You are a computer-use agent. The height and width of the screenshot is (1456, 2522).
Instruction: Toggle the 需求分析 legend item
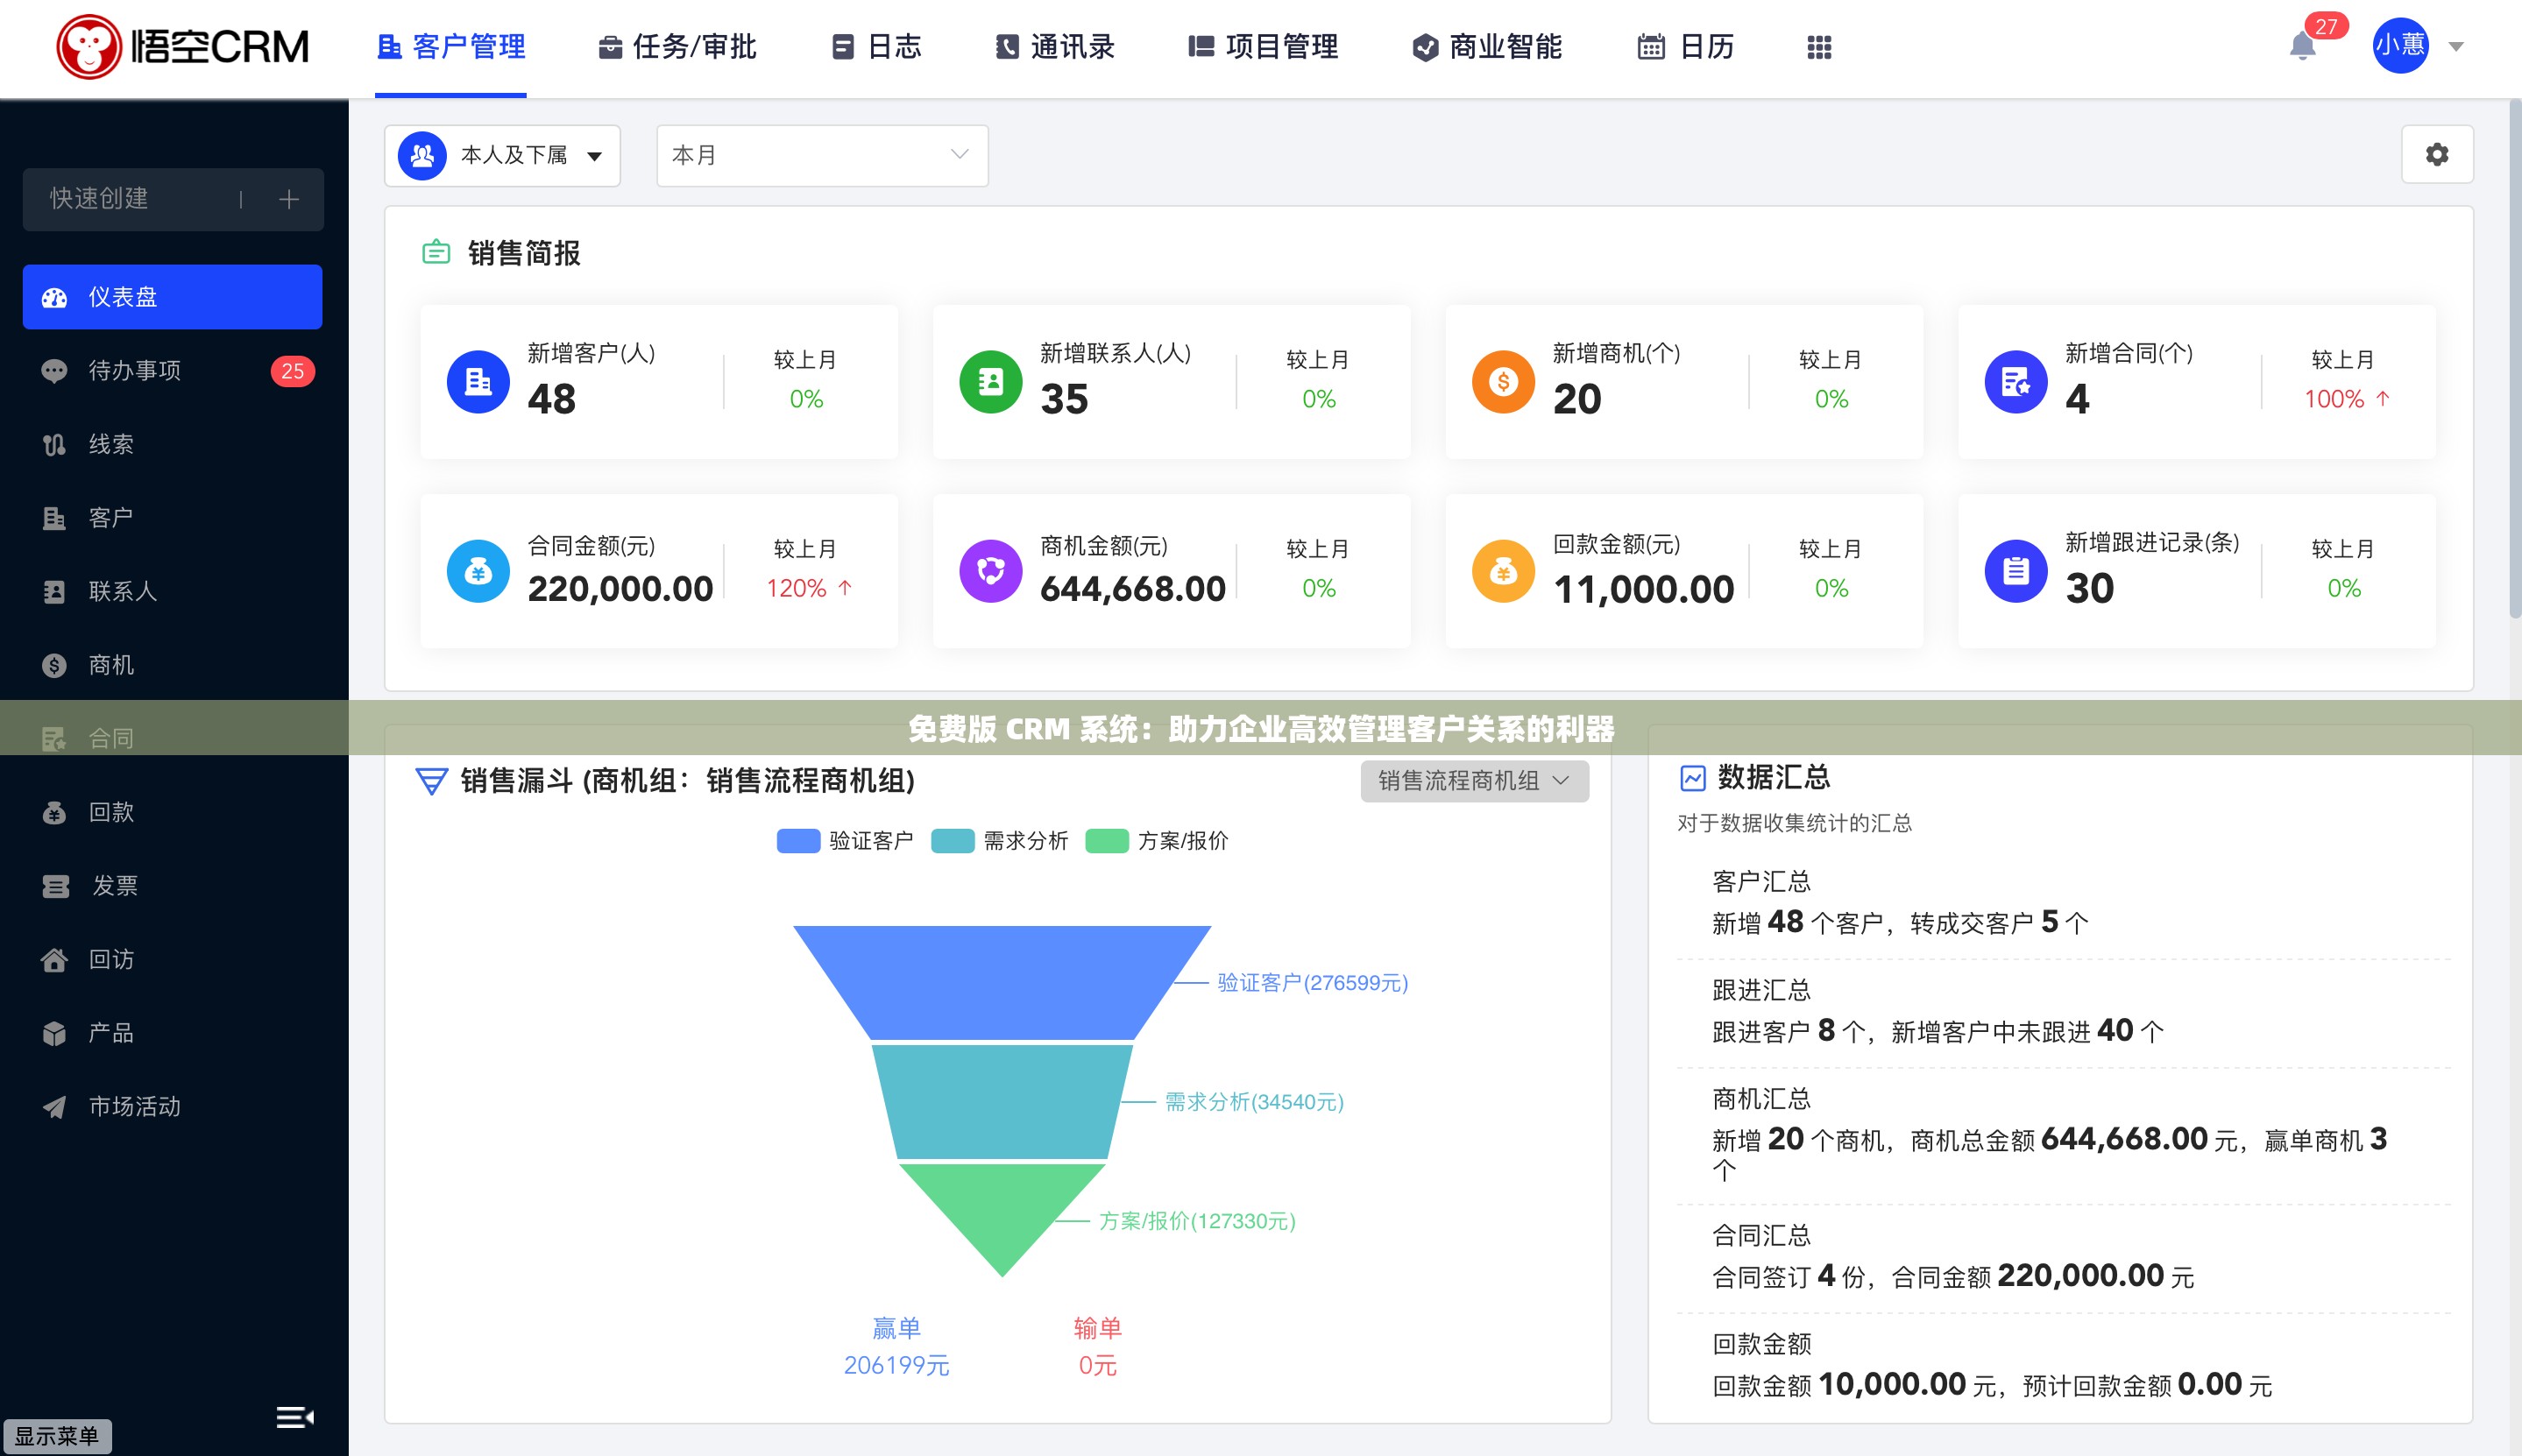[x=1000, y=841]
